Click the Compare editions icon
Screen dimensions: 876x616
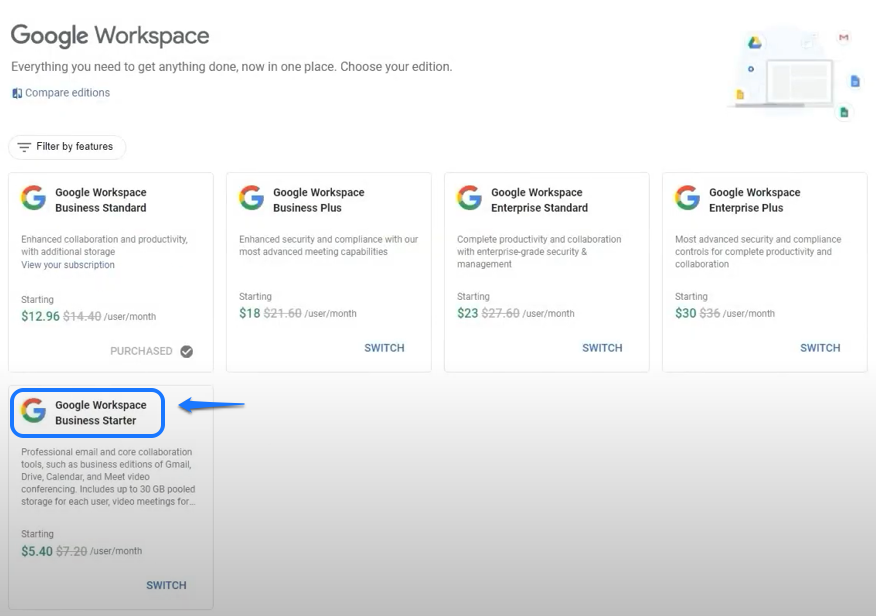click(x=17, y=93)
